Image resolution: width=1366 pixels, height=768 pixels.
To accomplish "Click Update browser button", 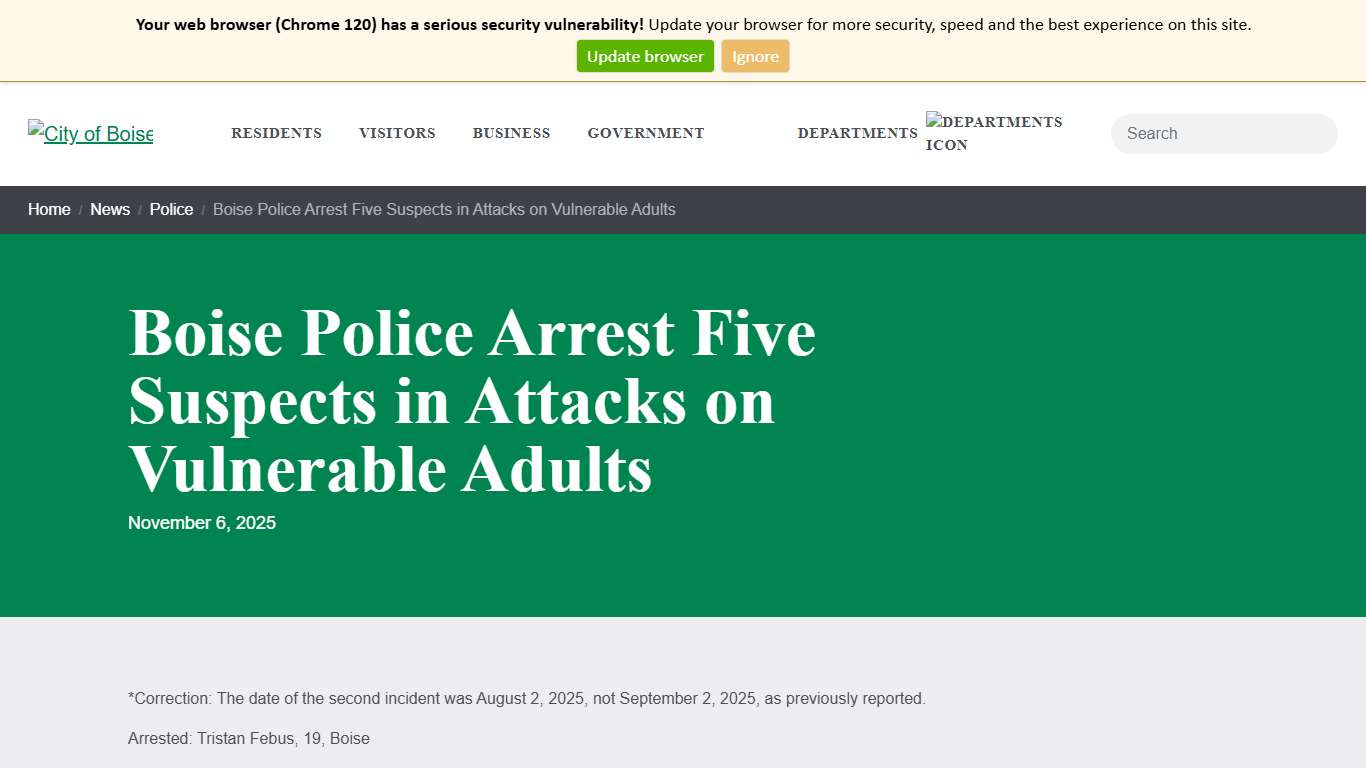I will point(644,56).
